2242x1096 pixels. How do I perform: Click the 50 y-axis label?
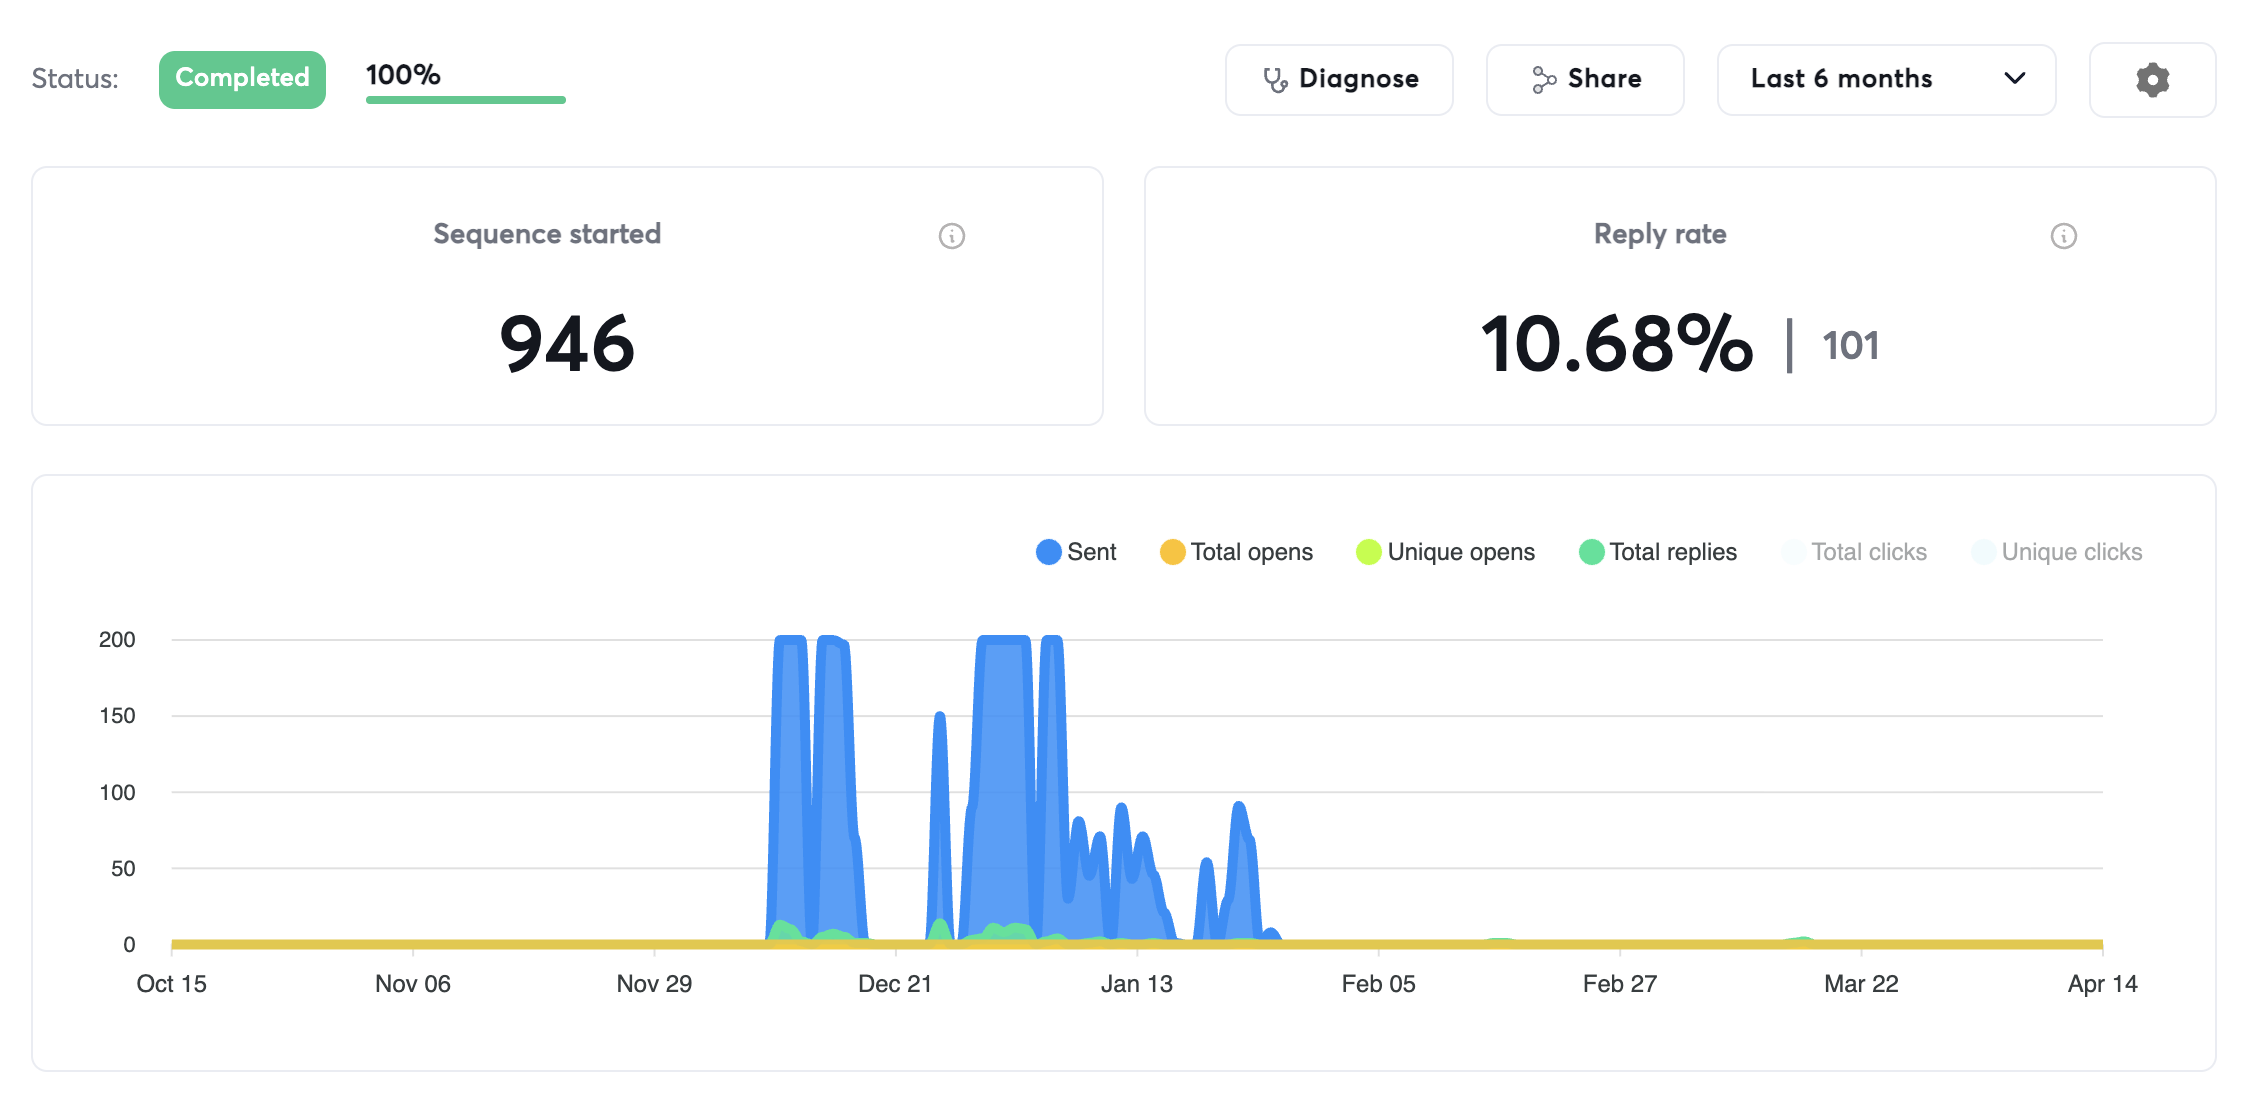coord(123,869)
